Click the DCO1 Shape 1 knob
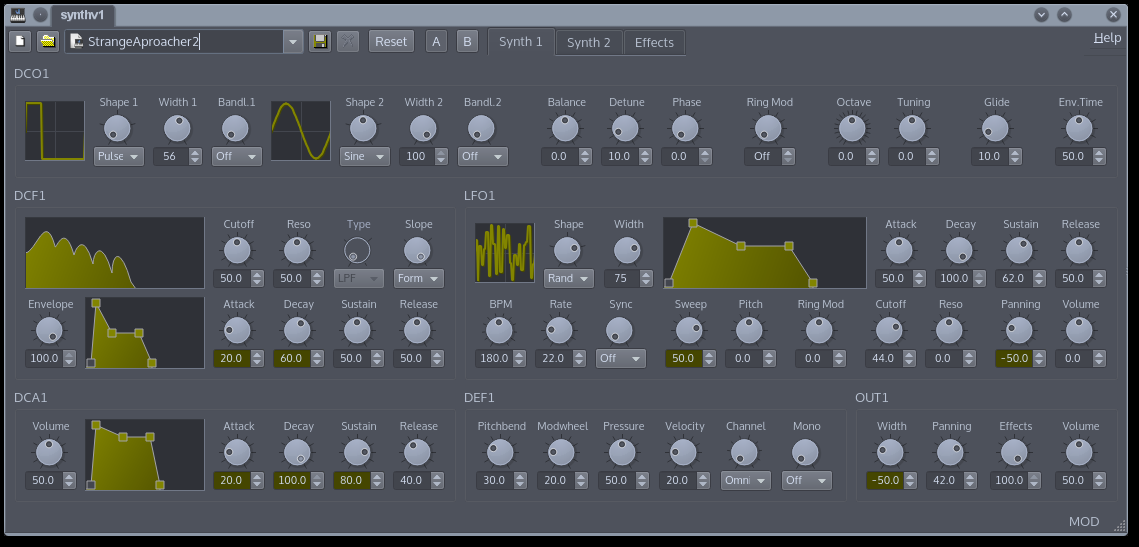 pyautogui.click(x=118, y=129)
